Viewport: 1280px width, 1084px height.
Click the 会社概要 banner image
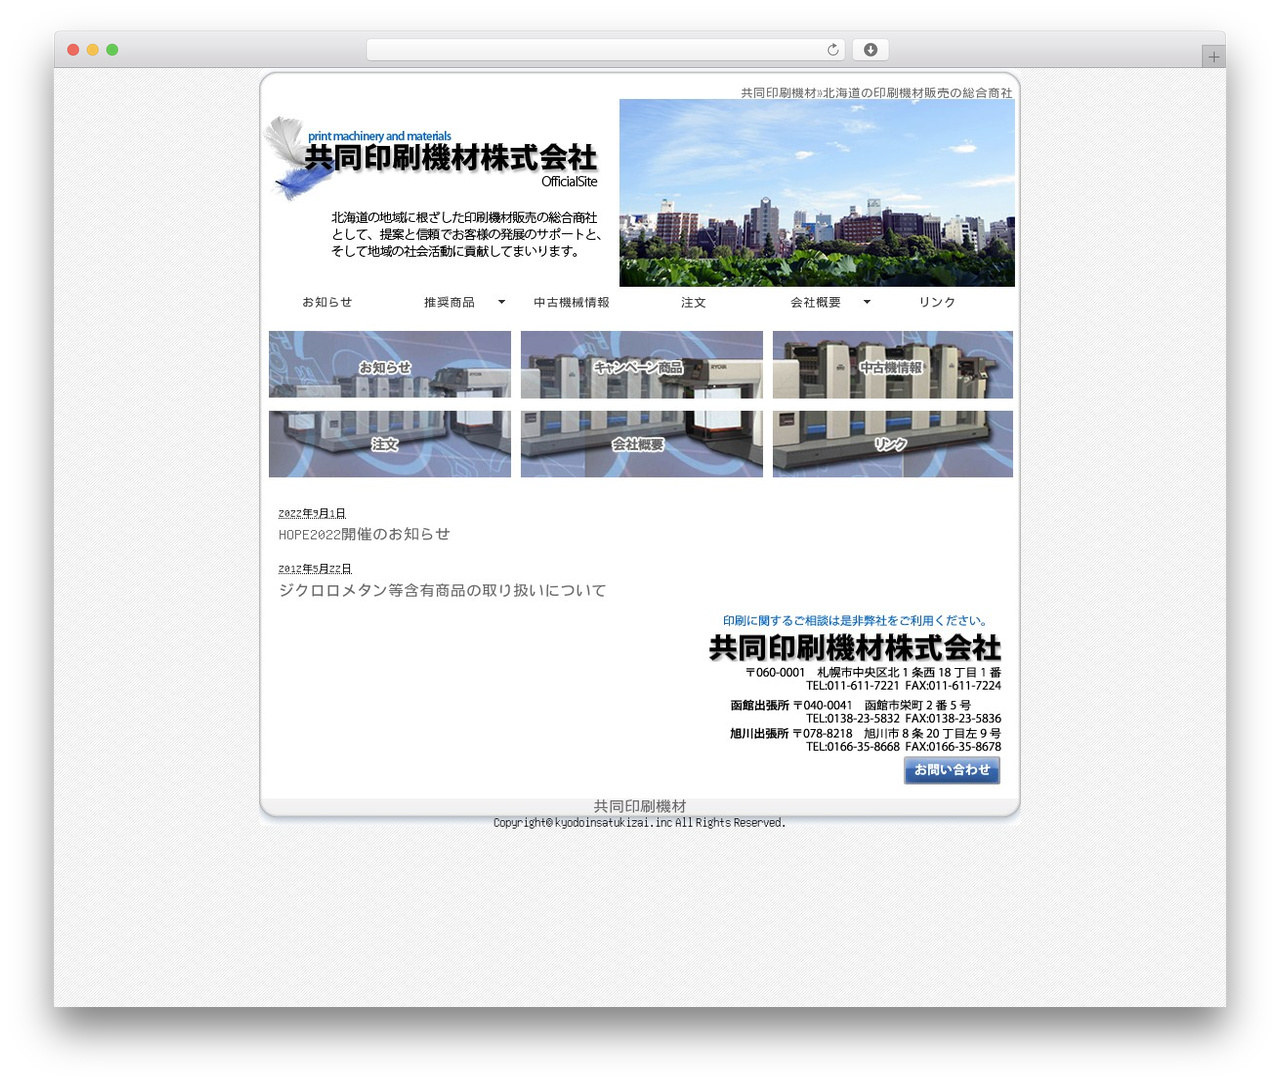[642, 444]
